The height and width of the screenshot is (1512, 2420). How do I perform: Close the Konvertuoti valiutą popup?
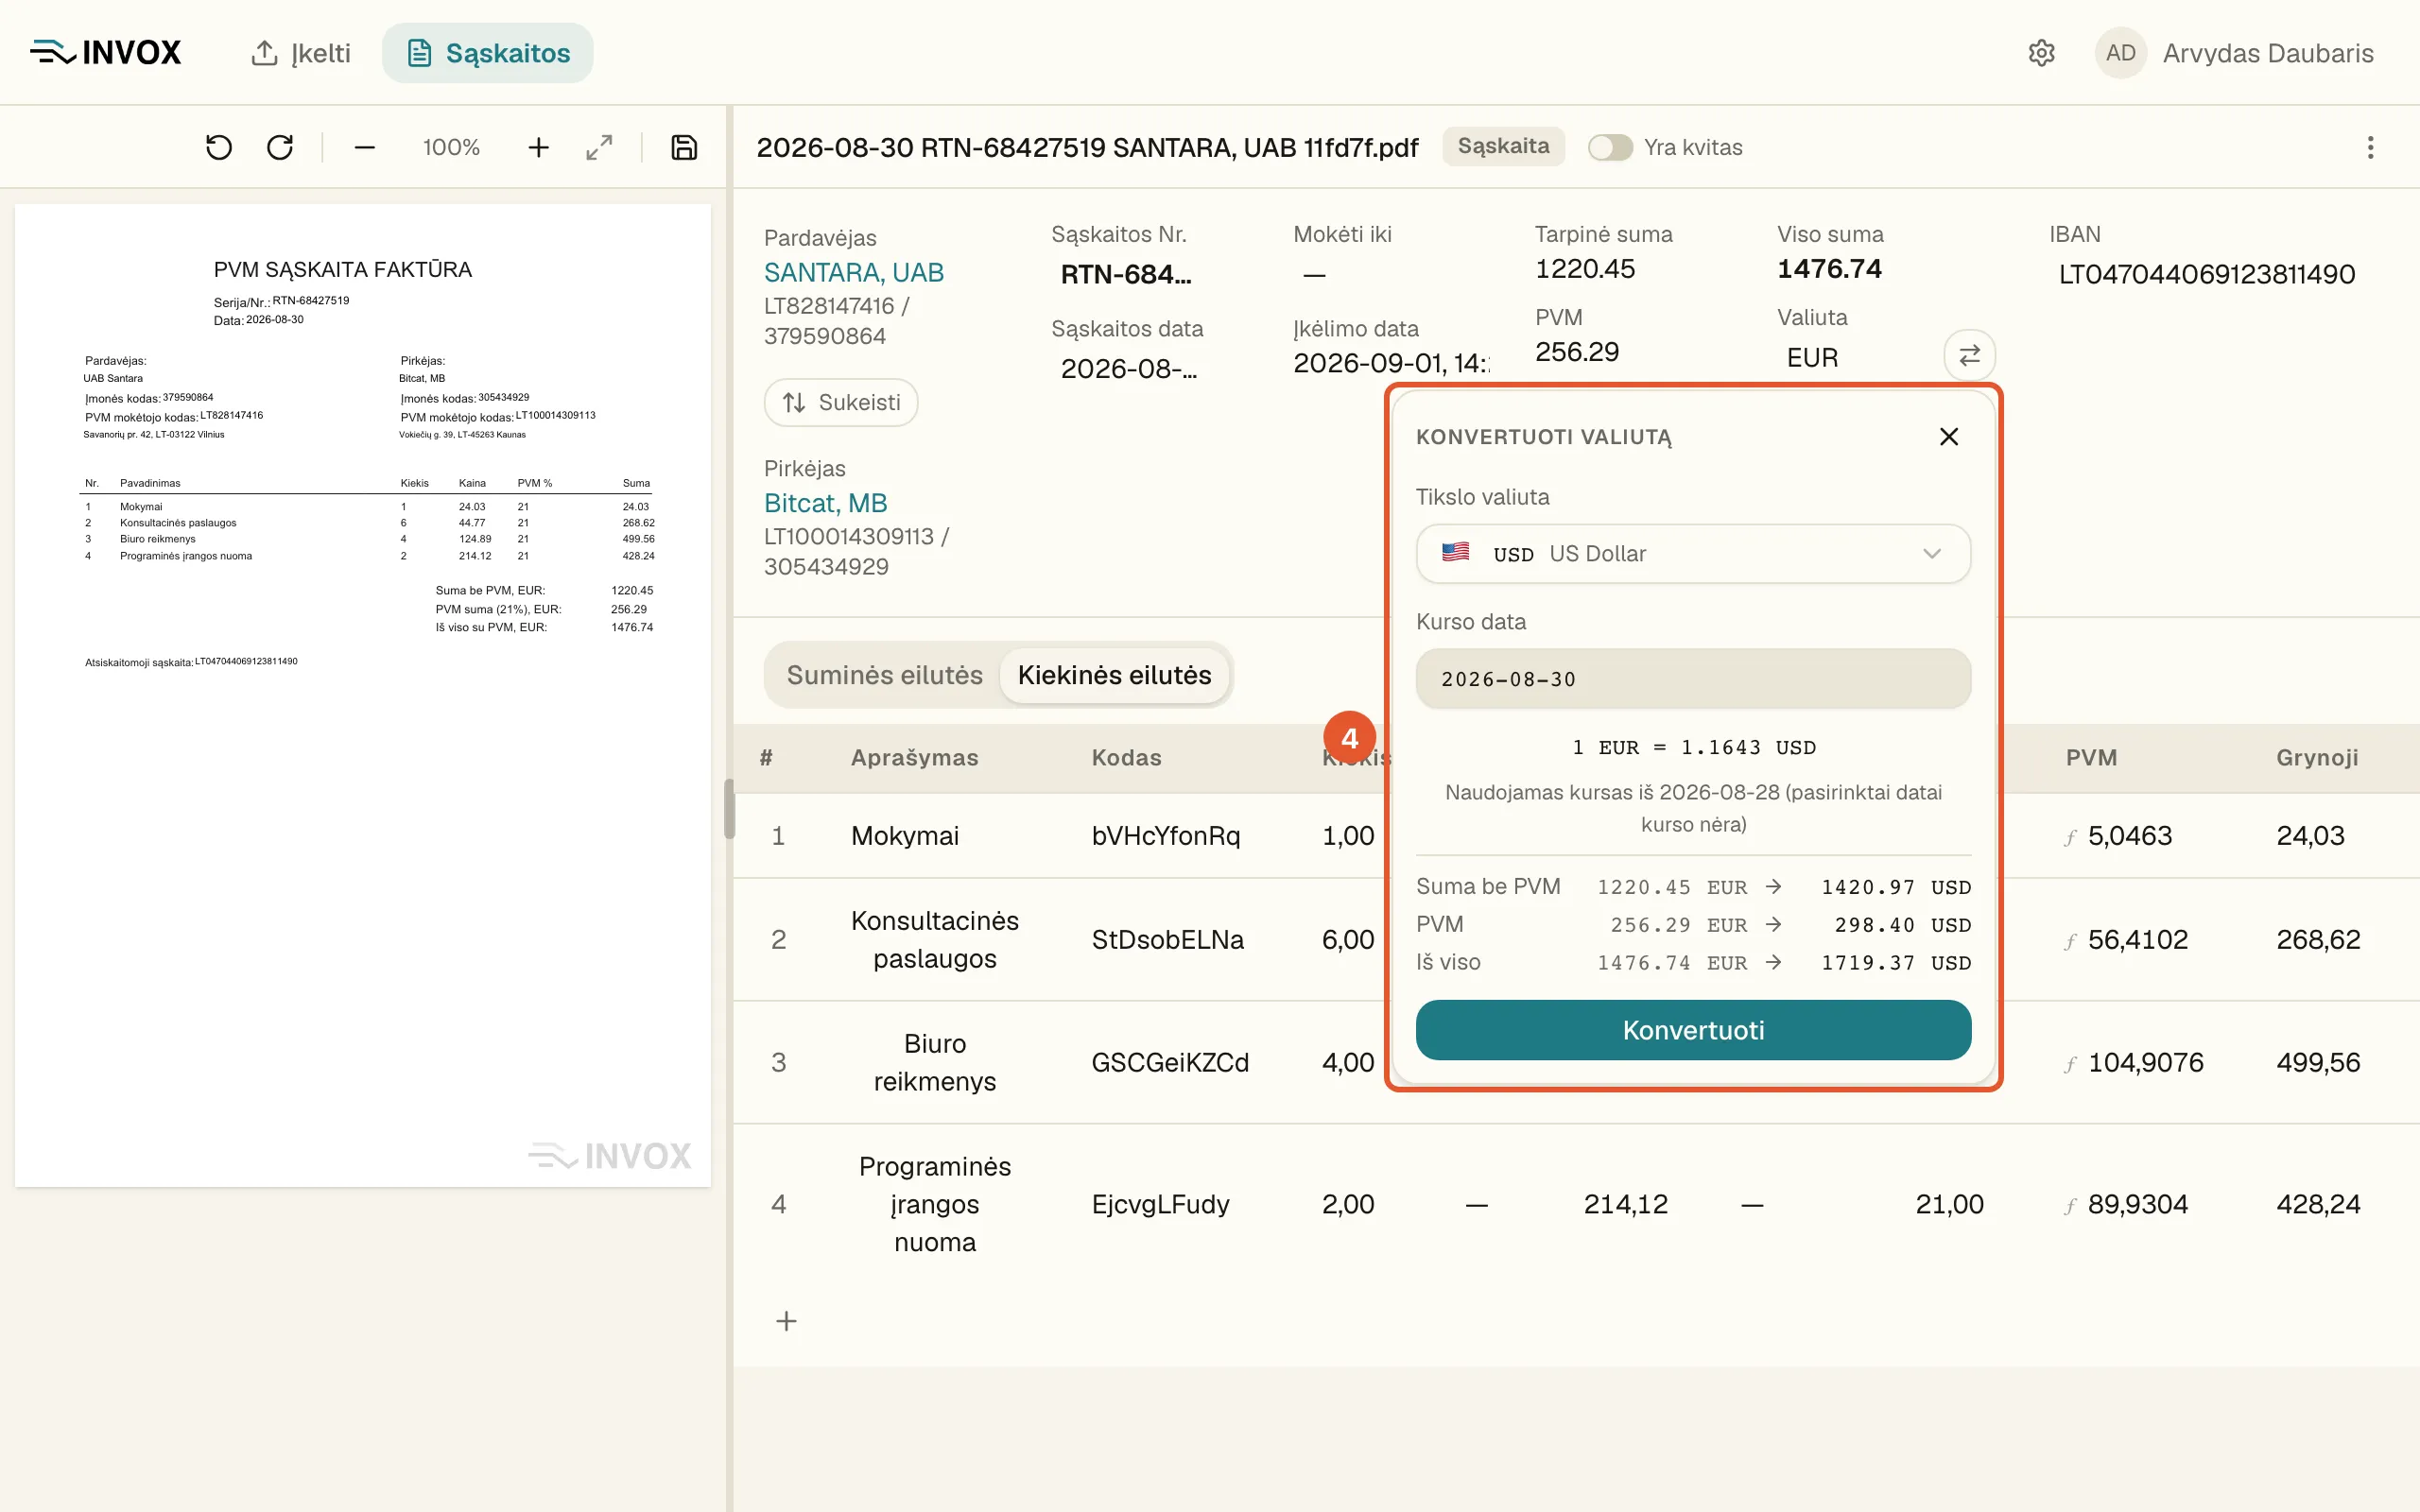[1948, 437]
